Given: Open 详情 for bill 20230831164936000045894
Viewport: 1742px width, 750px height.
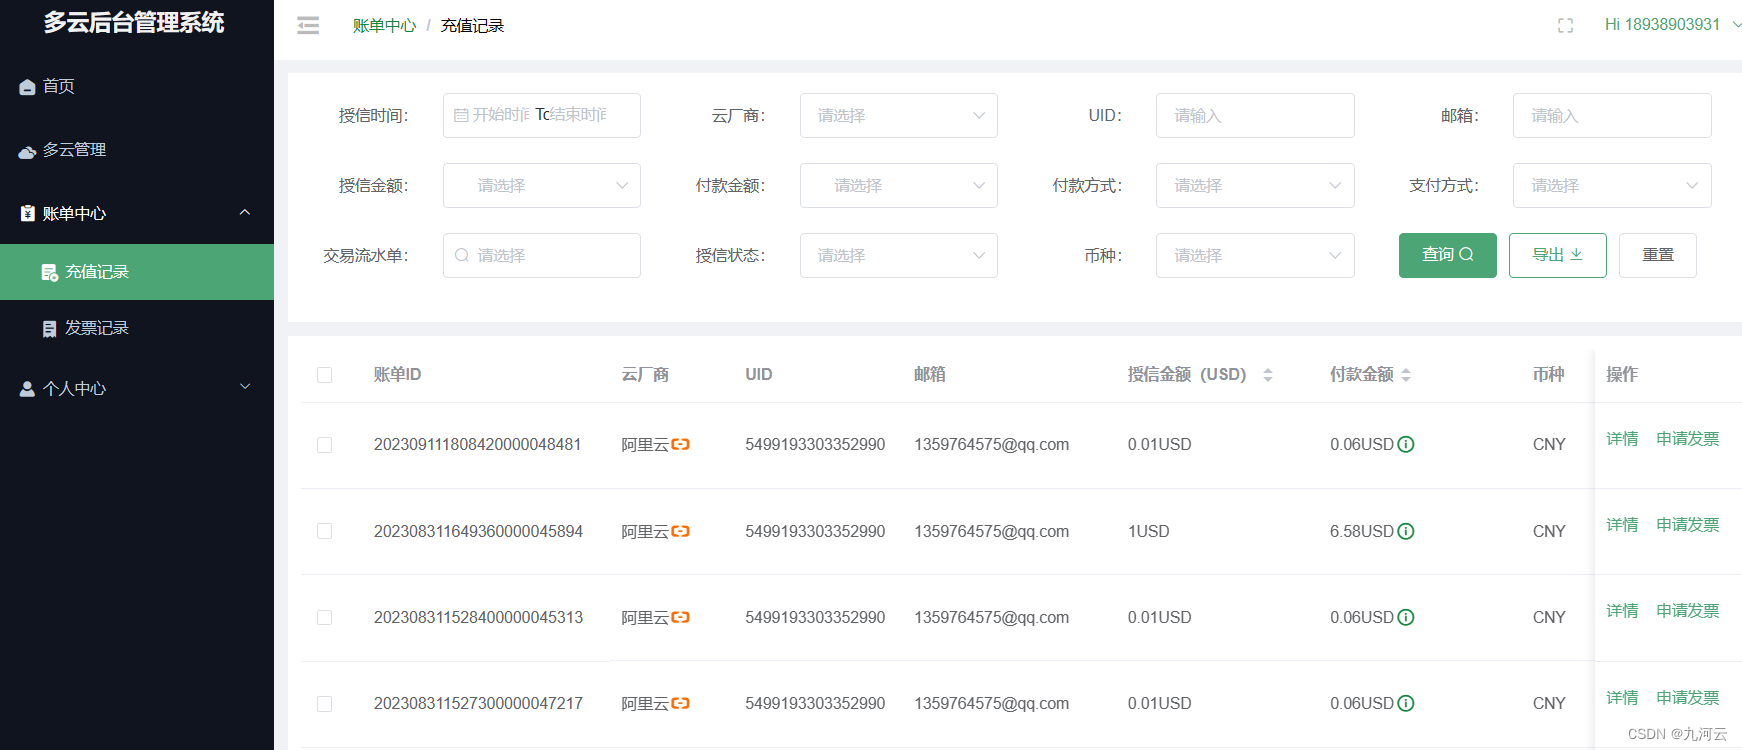Looking at the screenshot, I should click(1622, 524).
